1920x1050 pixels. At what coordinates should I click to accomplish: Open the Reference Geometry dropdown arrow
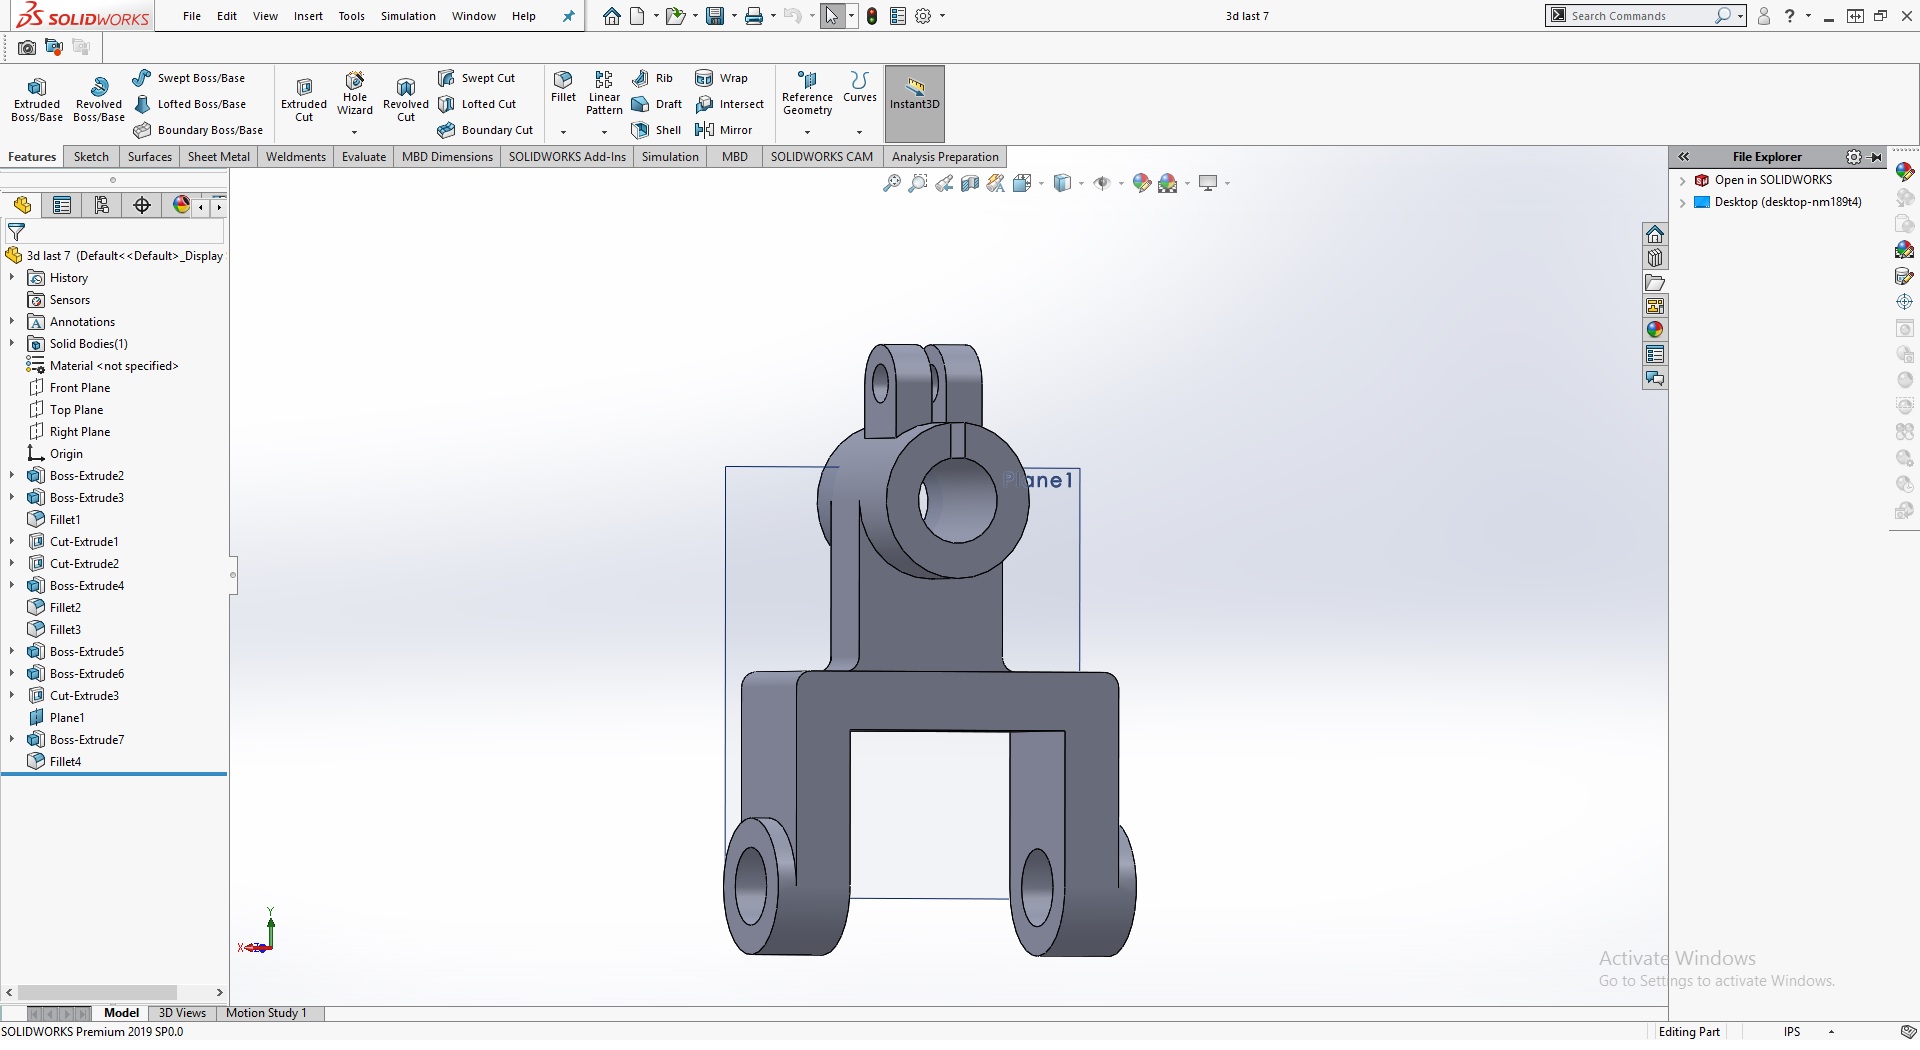(807, 132)
